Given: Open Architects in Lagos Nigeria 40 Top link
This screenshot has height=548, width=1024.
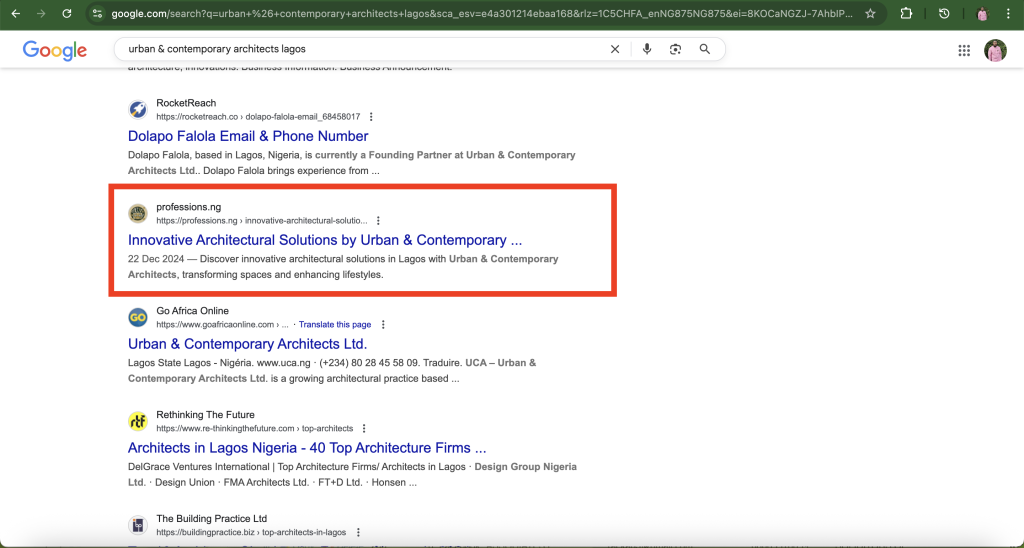Looking at the screenshot, I should (307, 448).
